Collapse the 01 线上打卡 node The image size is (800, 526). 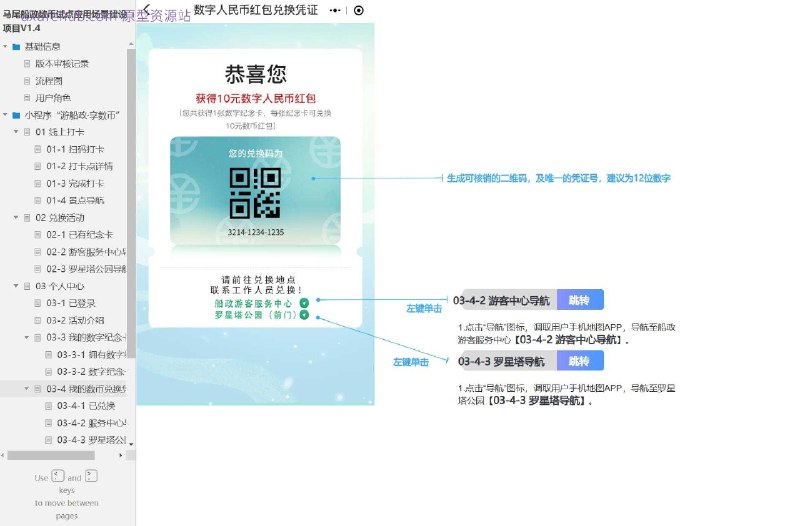pos(16,132)
